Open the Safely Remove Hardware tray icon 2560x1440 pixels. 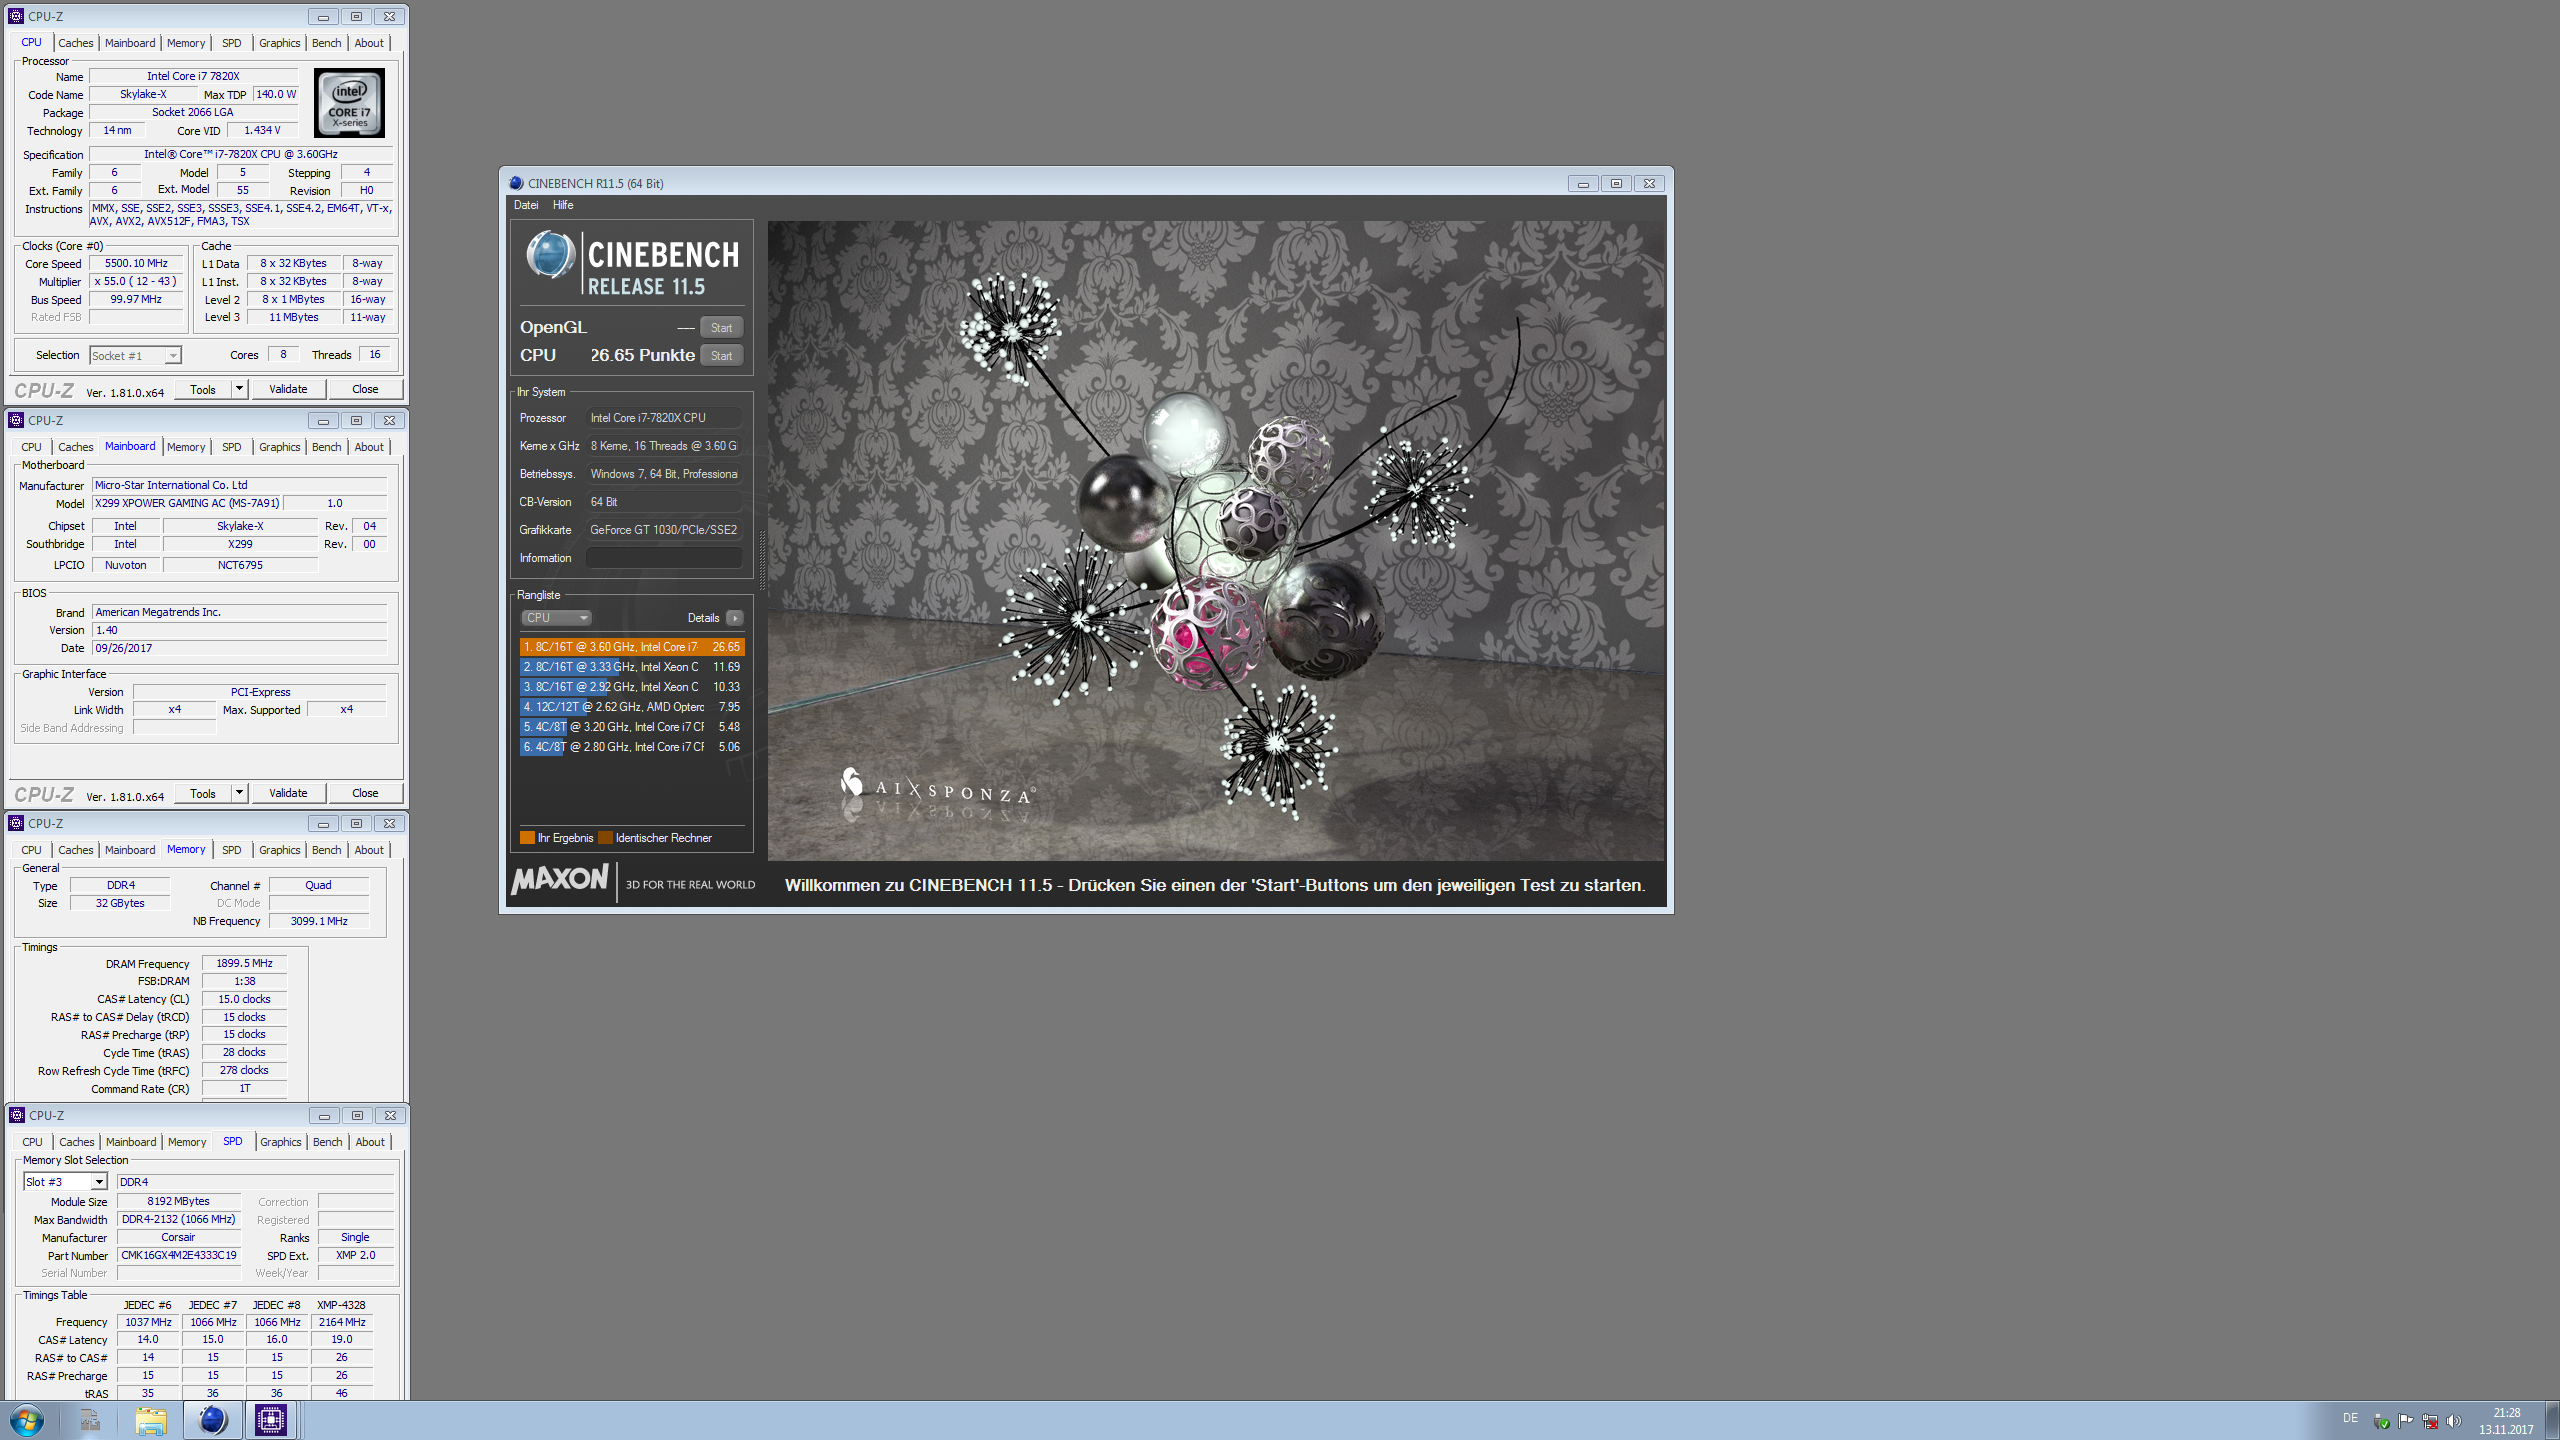click(x=2382, y=1421)
